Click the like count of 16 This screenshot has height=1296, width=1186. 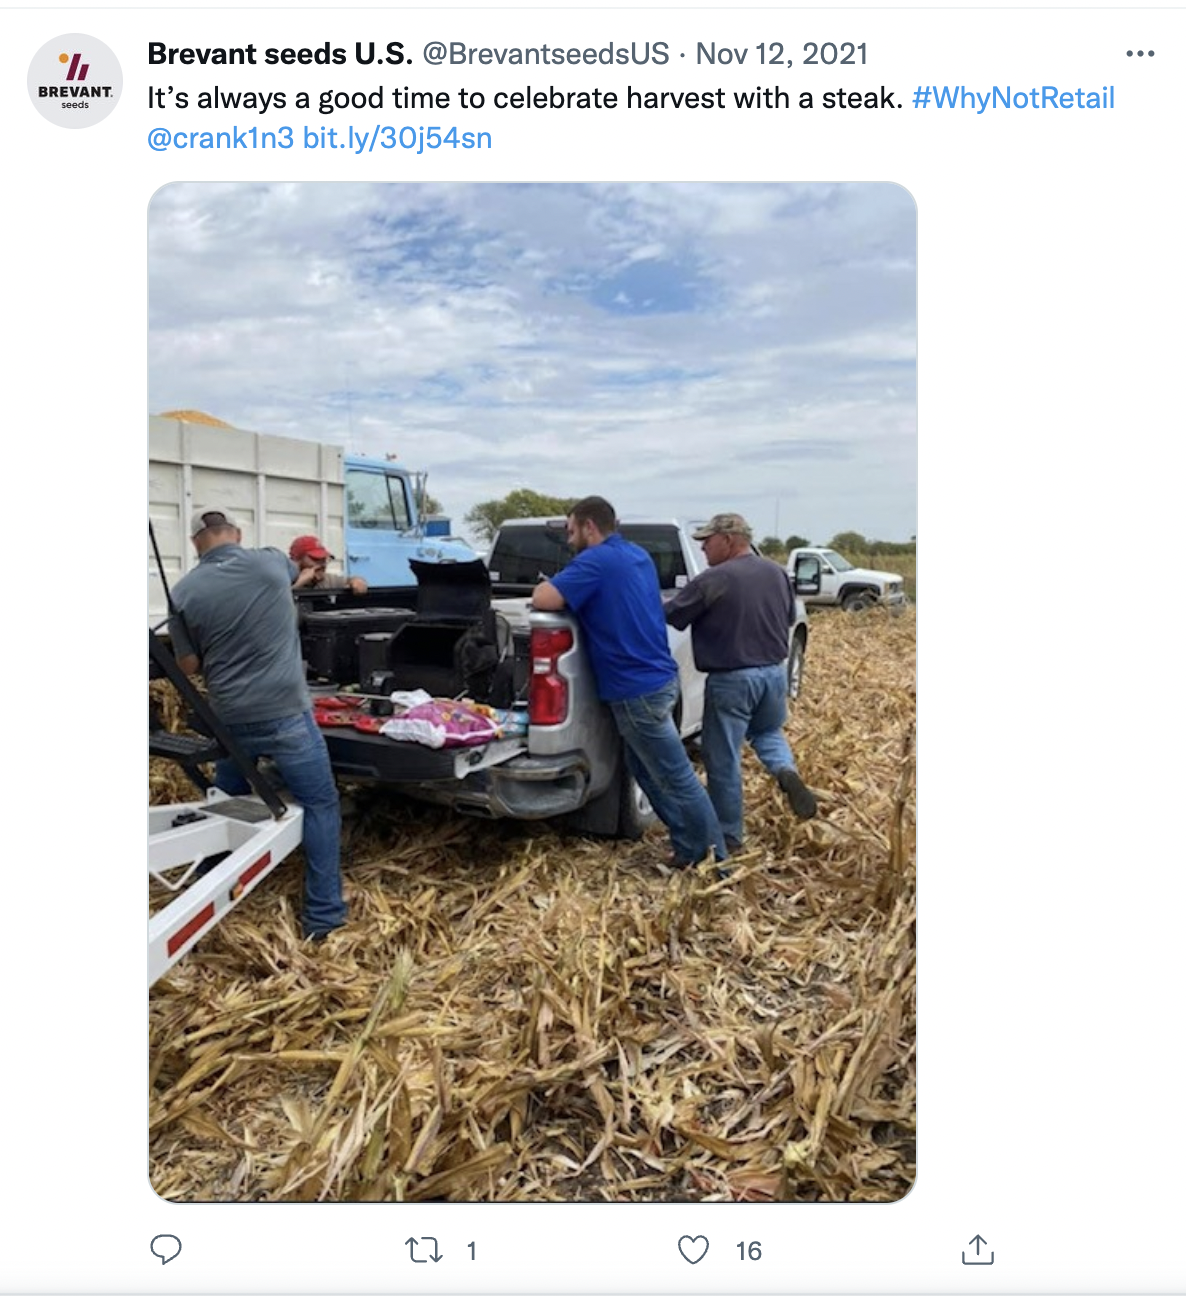click(x=749, y=1251)
